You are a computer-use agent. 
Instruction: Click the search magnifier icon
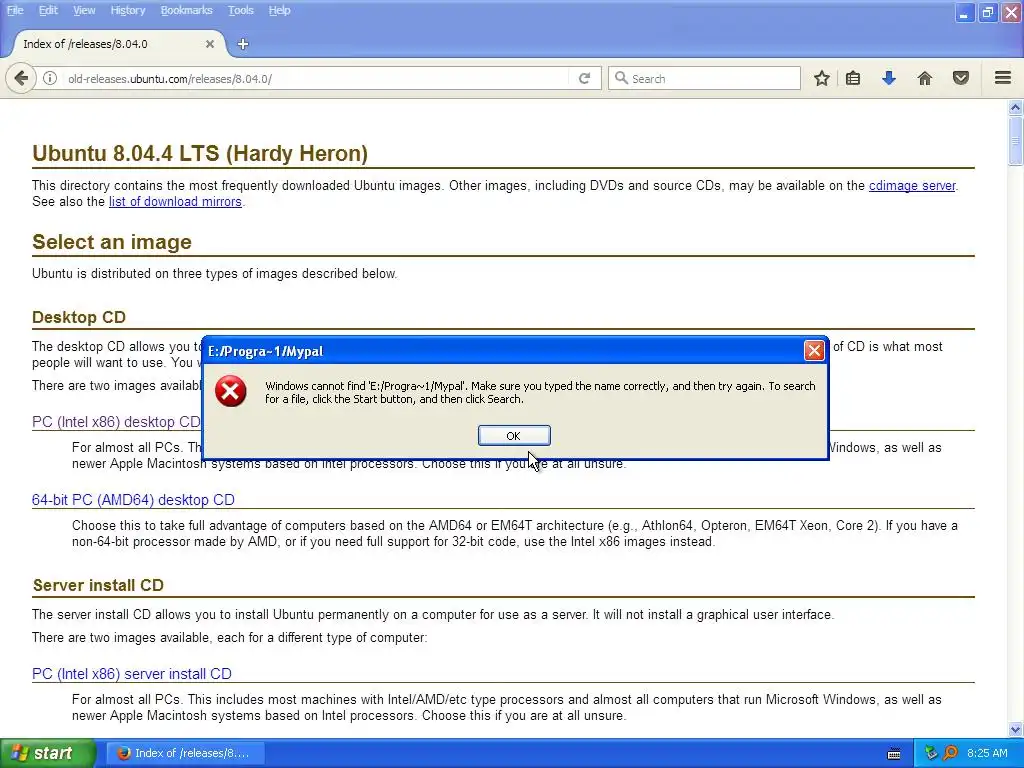[x=621, y=78]
